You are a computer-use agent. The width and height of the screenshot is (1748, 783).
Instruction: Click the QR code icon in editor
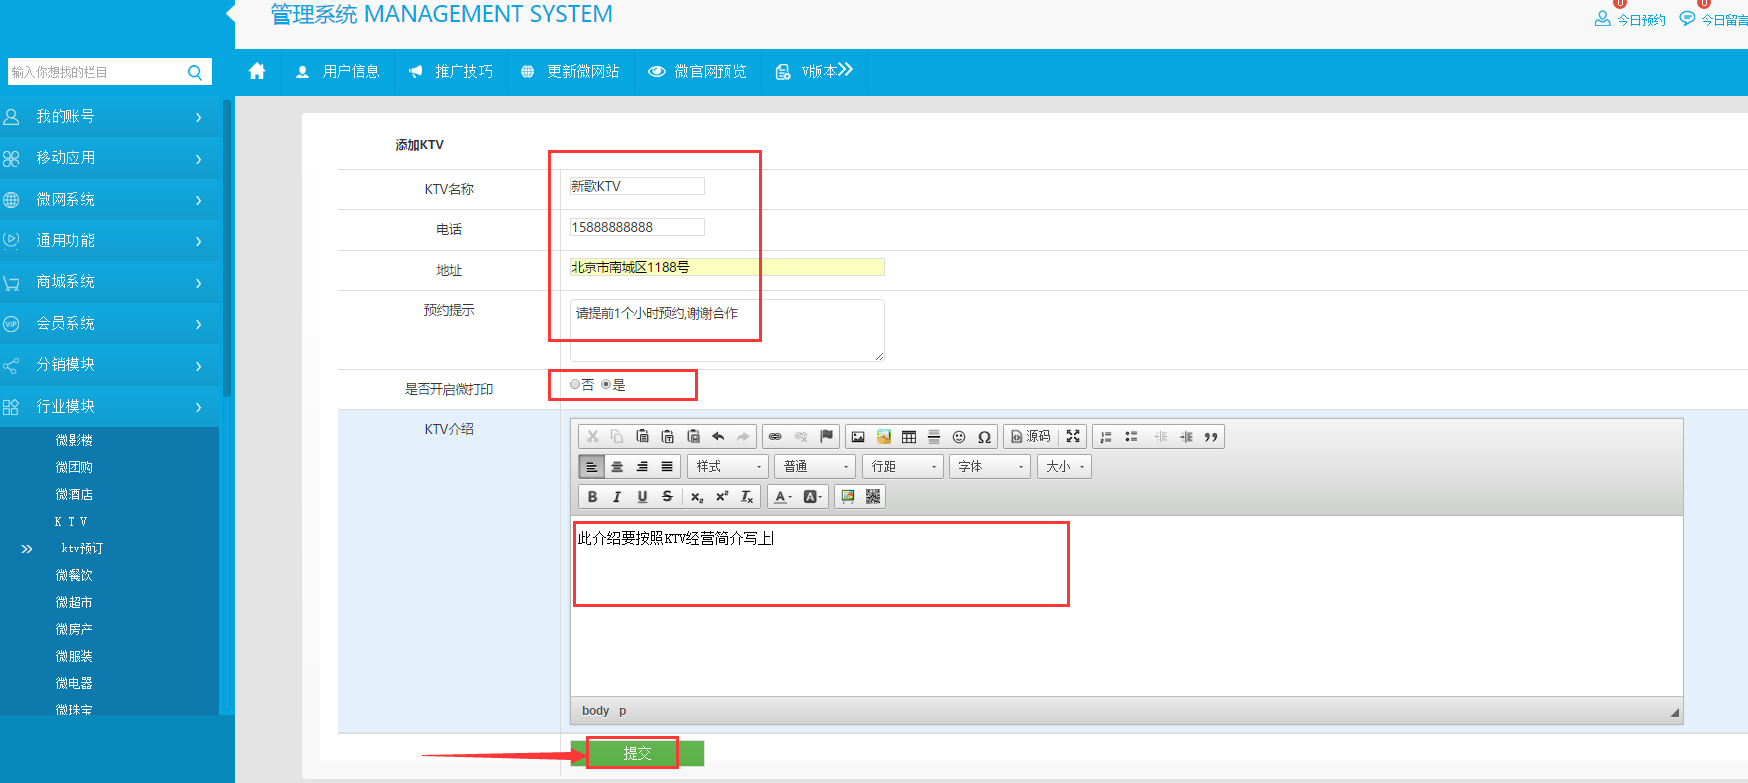(x=873, y=497)
